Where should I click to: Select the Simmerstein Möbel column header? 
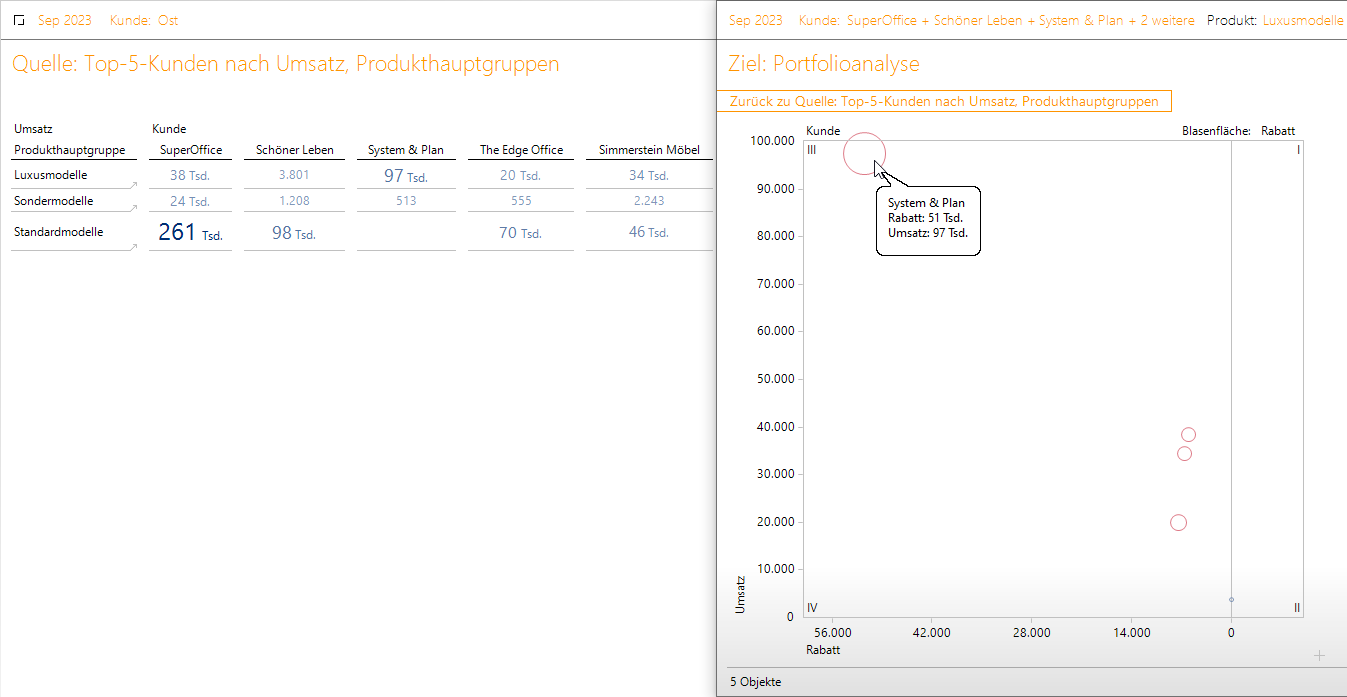pyautogui.click(x=649, y=150)
